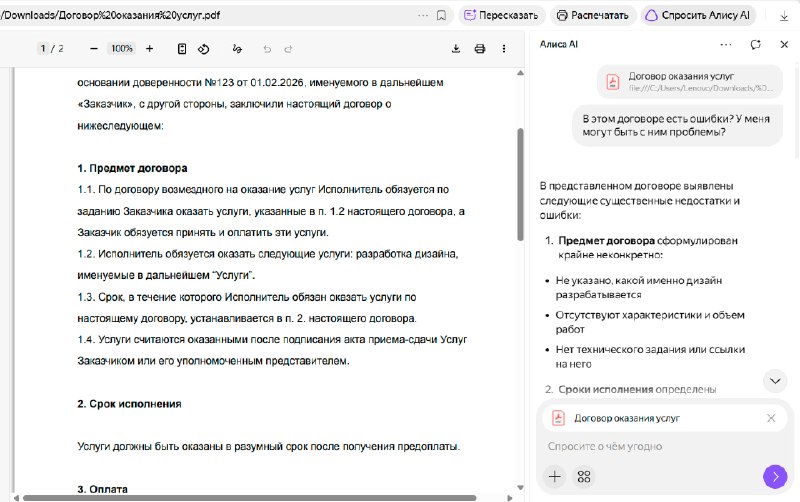Click the Пересказать button
This screenshot has width=800, height=502.
pyautogui.click(x=502, y=15)
